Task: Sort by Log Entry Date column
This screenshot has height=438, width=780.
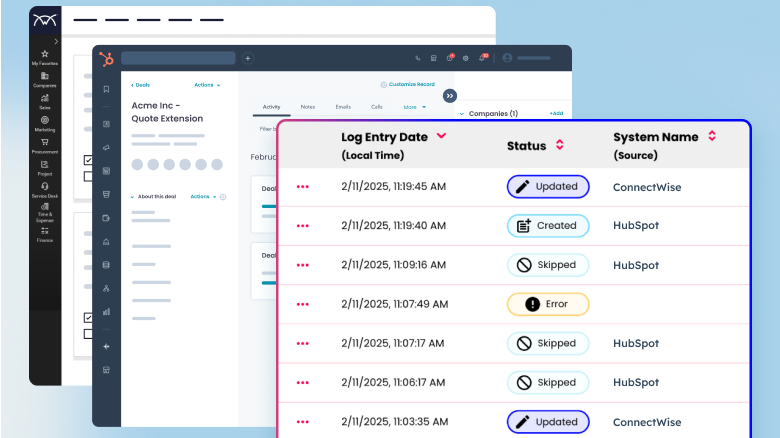Action: click(x=441, y=136)
